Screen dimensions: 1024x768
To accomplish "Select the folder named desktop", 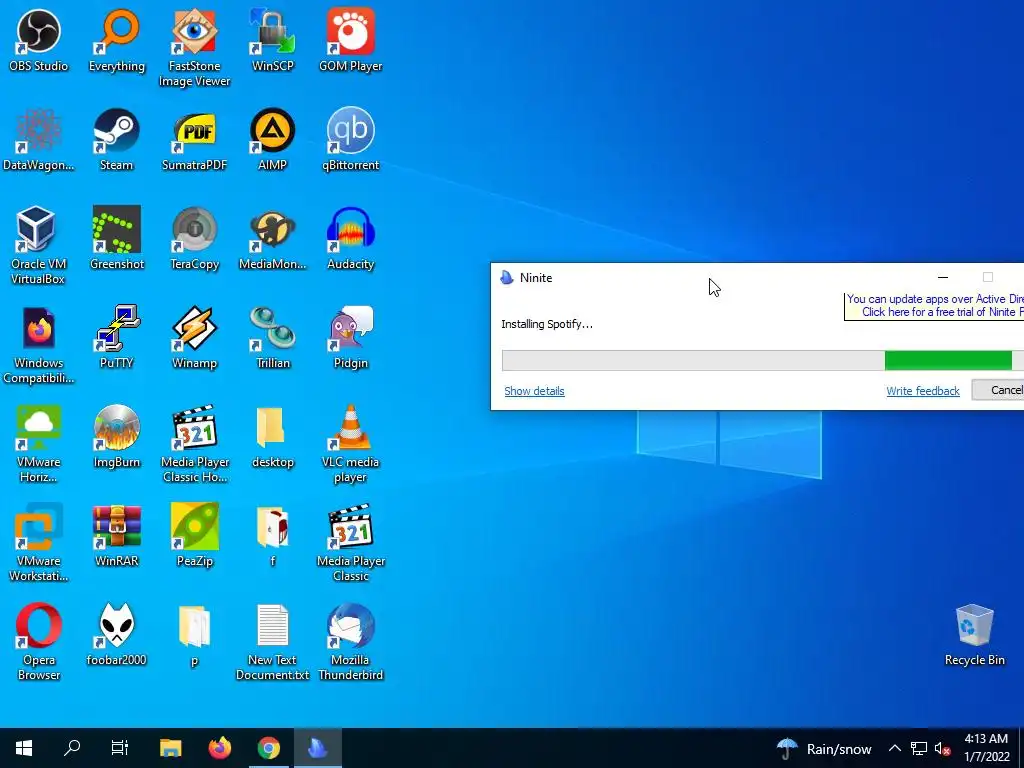I will click(x=273, y=437).
